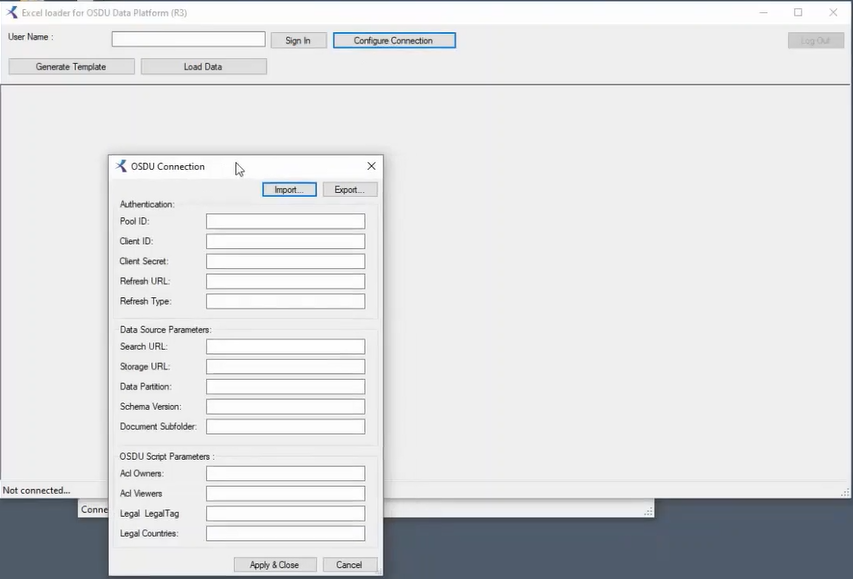
Task: Click the Sign In button
Action: [298, 40]
